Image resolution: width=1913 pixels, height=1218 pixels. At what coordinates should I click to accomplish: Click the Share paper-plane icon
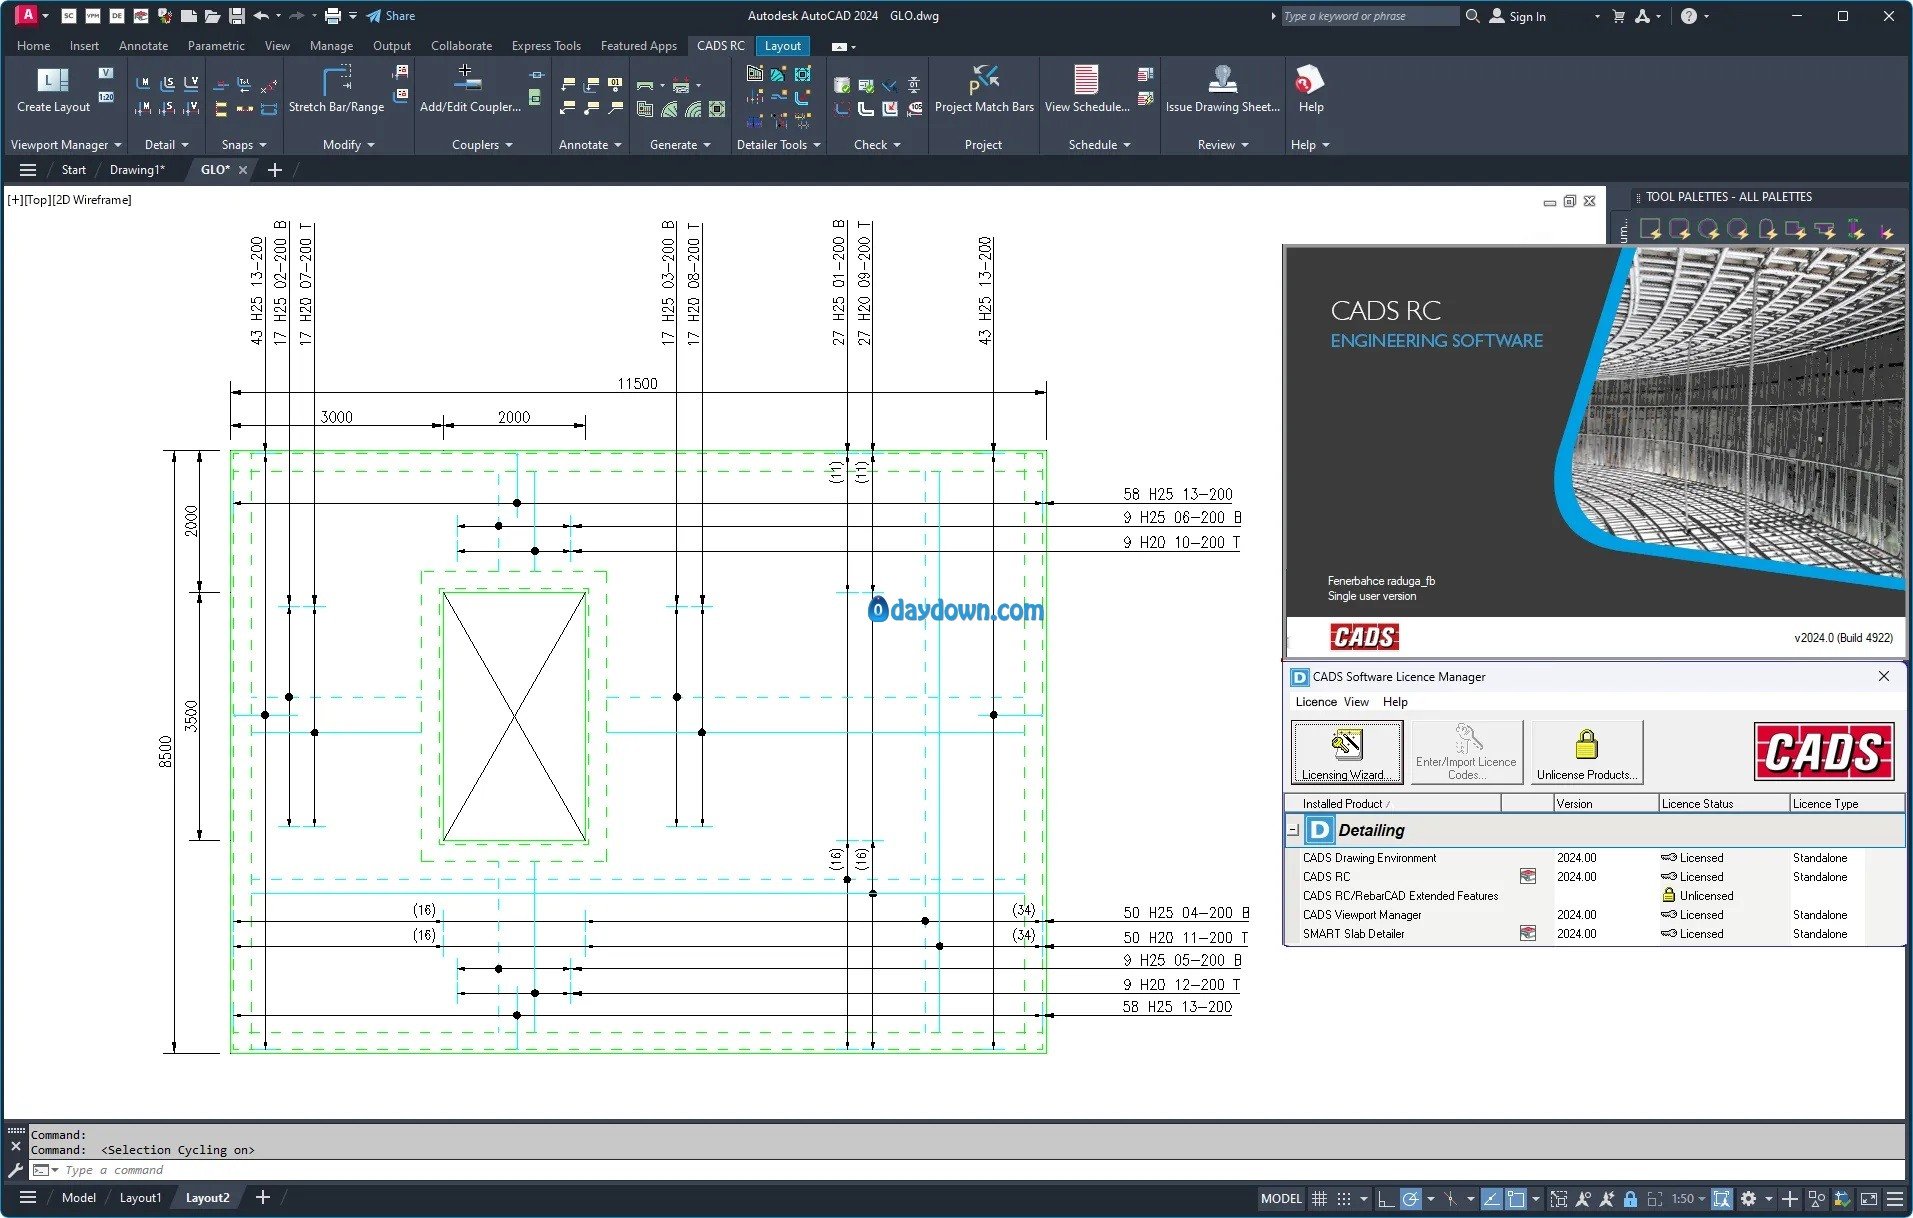[x=374, y=16]
